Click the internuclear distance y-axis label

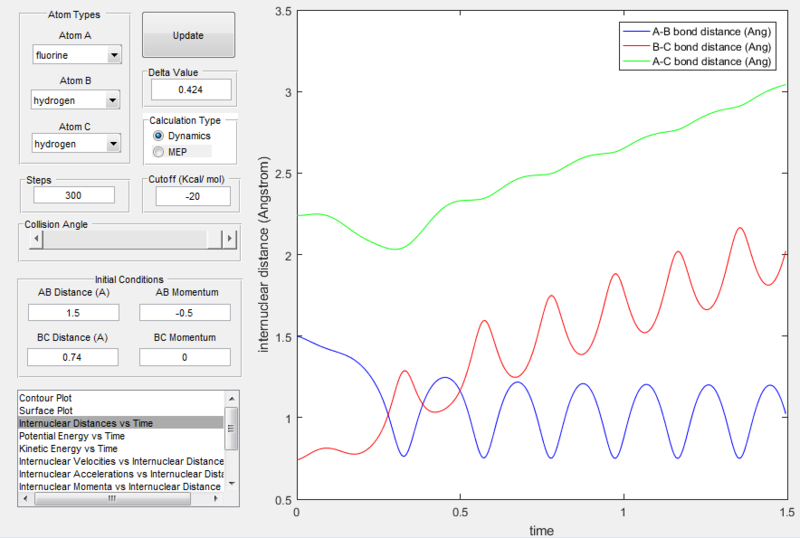click(263, 255)
